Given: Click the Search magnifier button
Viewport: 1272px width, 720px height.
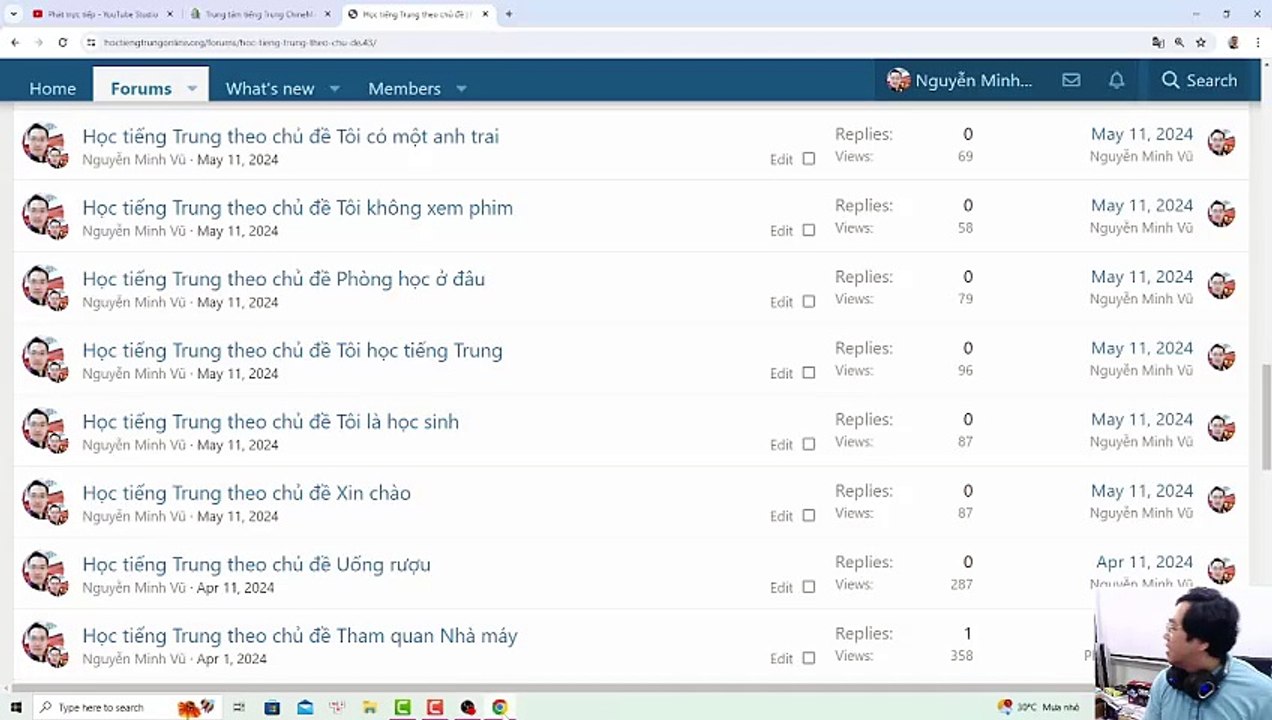Looking at the screenshot, I should (1199, 80).
